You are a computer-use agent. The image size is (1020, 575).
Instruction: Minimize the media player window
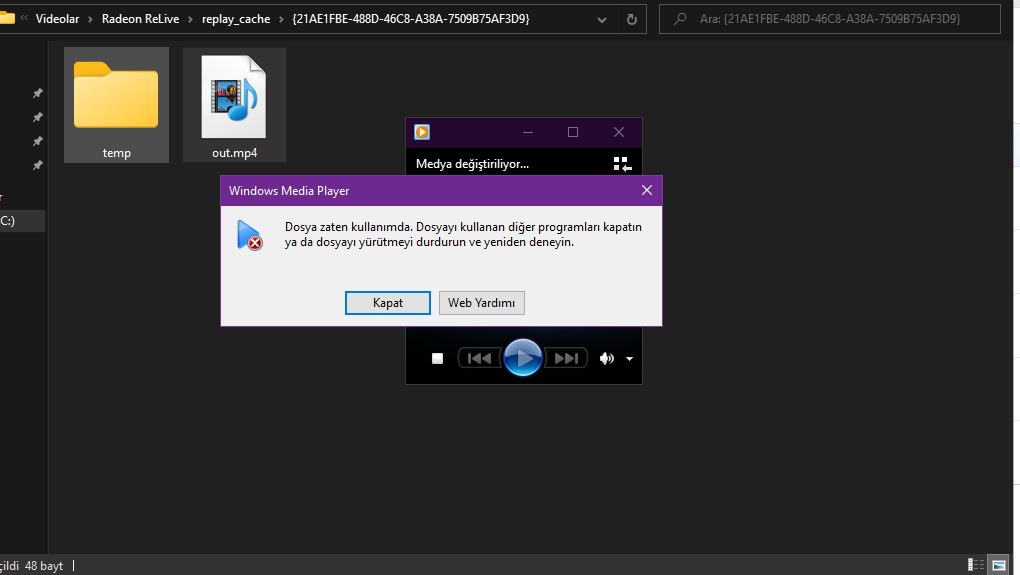(x=528, y=132)
